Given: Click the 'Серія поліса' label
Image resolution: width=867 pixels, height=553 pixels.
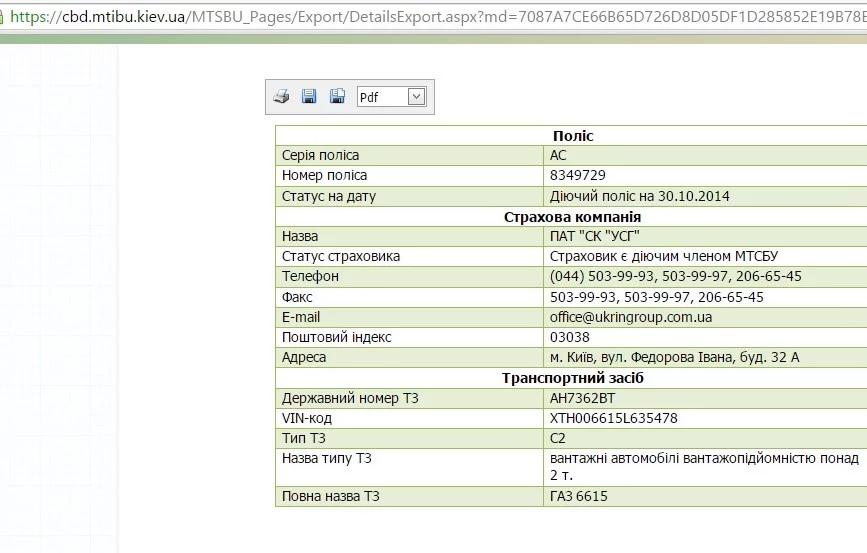Looking at the screenshot, I should [x=320, y=155].
